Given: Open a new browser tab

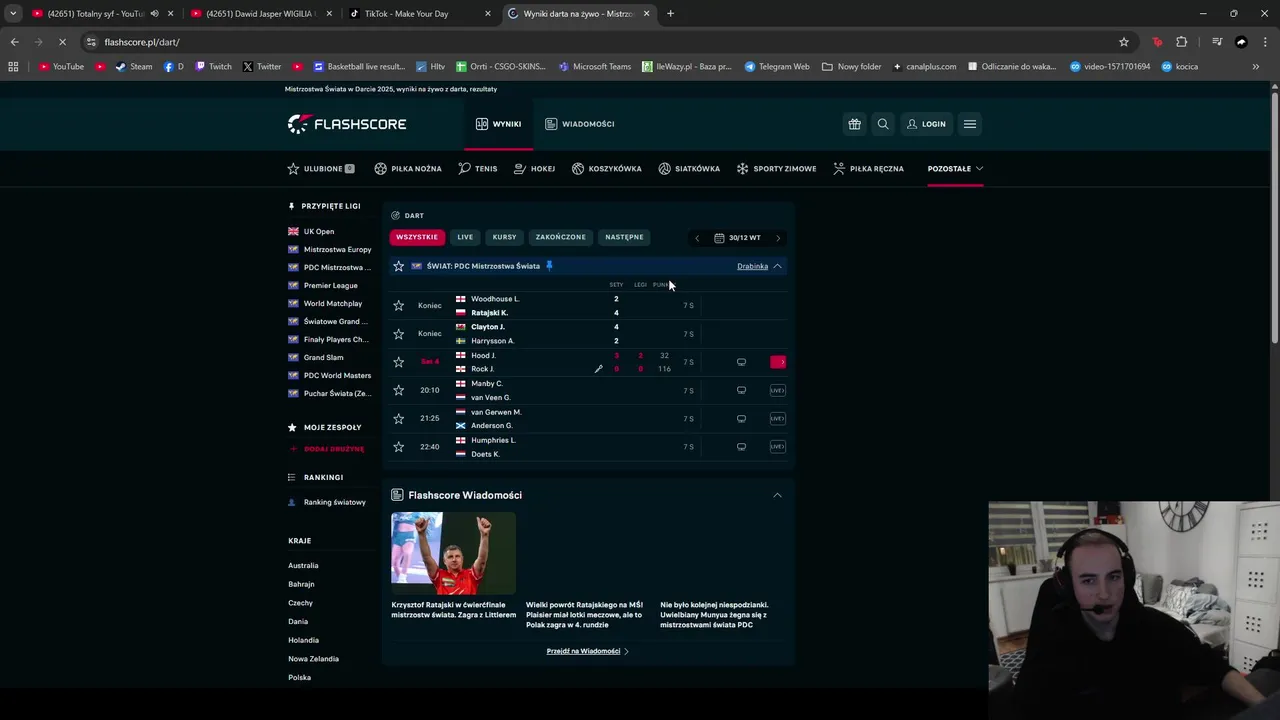Looking at the screenshot, I should pos(670,14).
